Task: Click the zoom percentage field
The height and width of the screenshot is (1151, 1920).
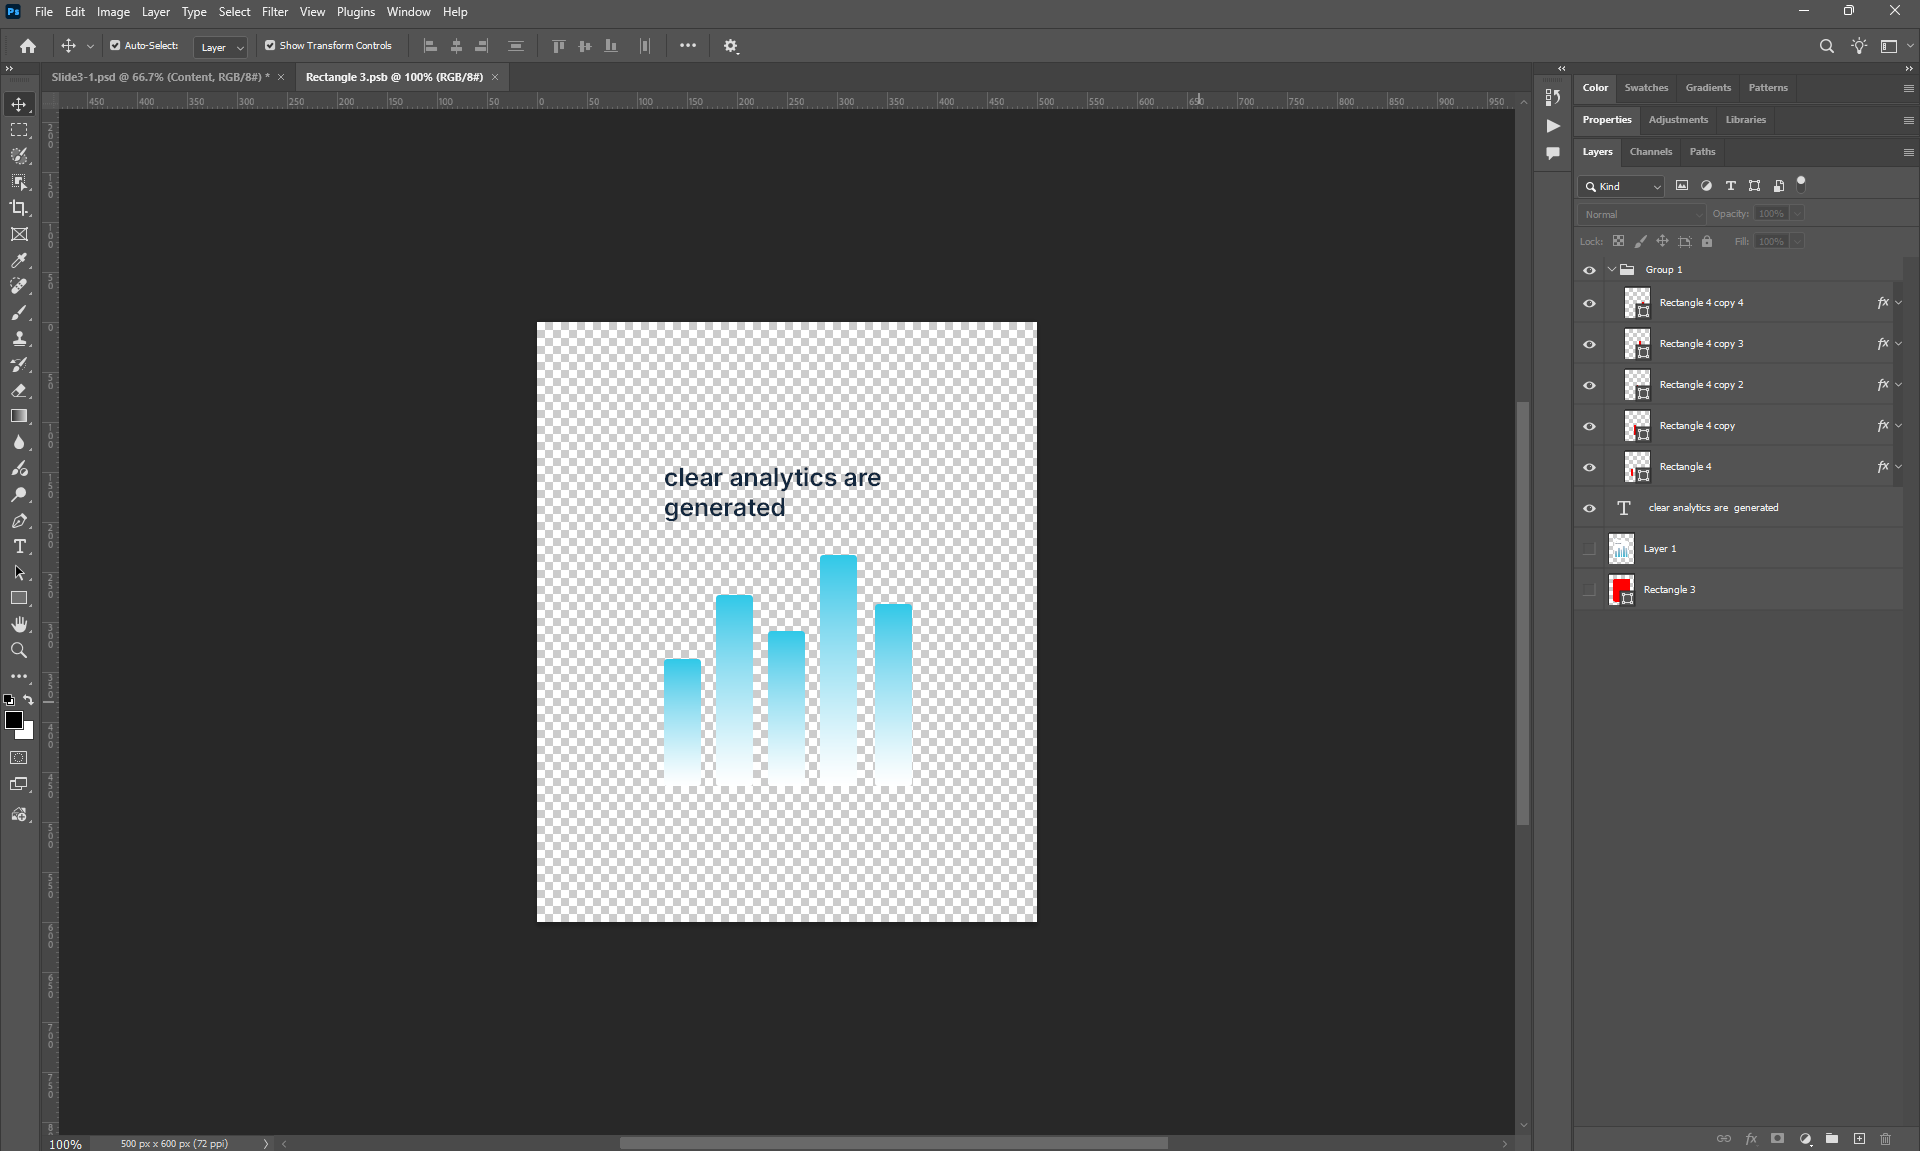Action: click(x=66, y=1144)
